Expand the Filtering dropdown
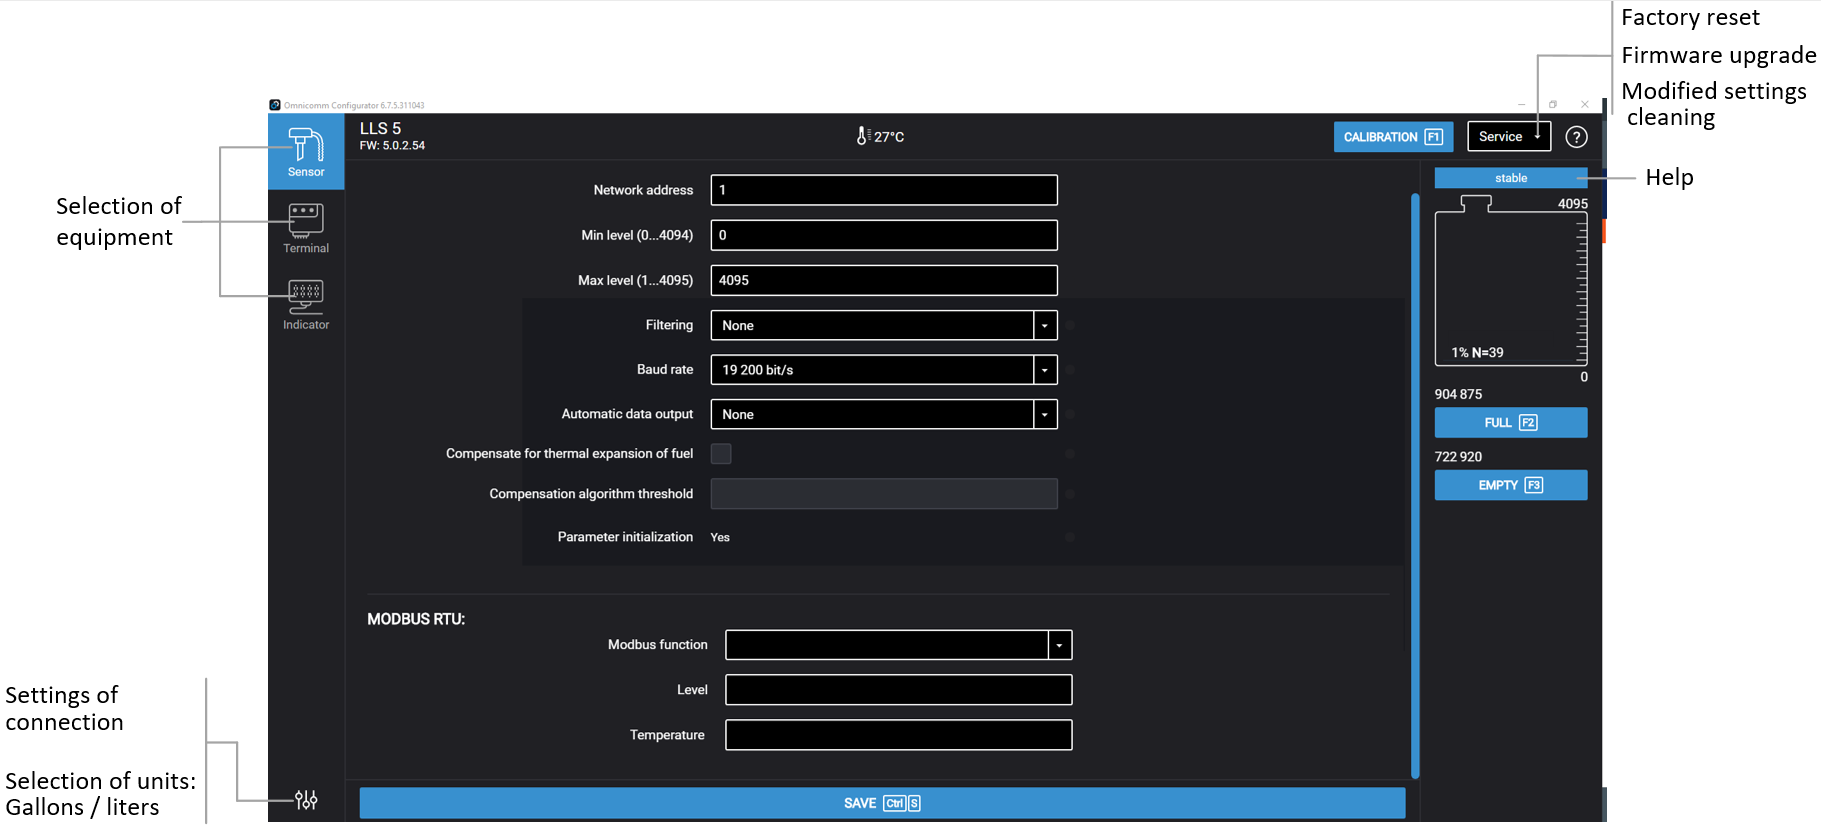 [1045, 325]
